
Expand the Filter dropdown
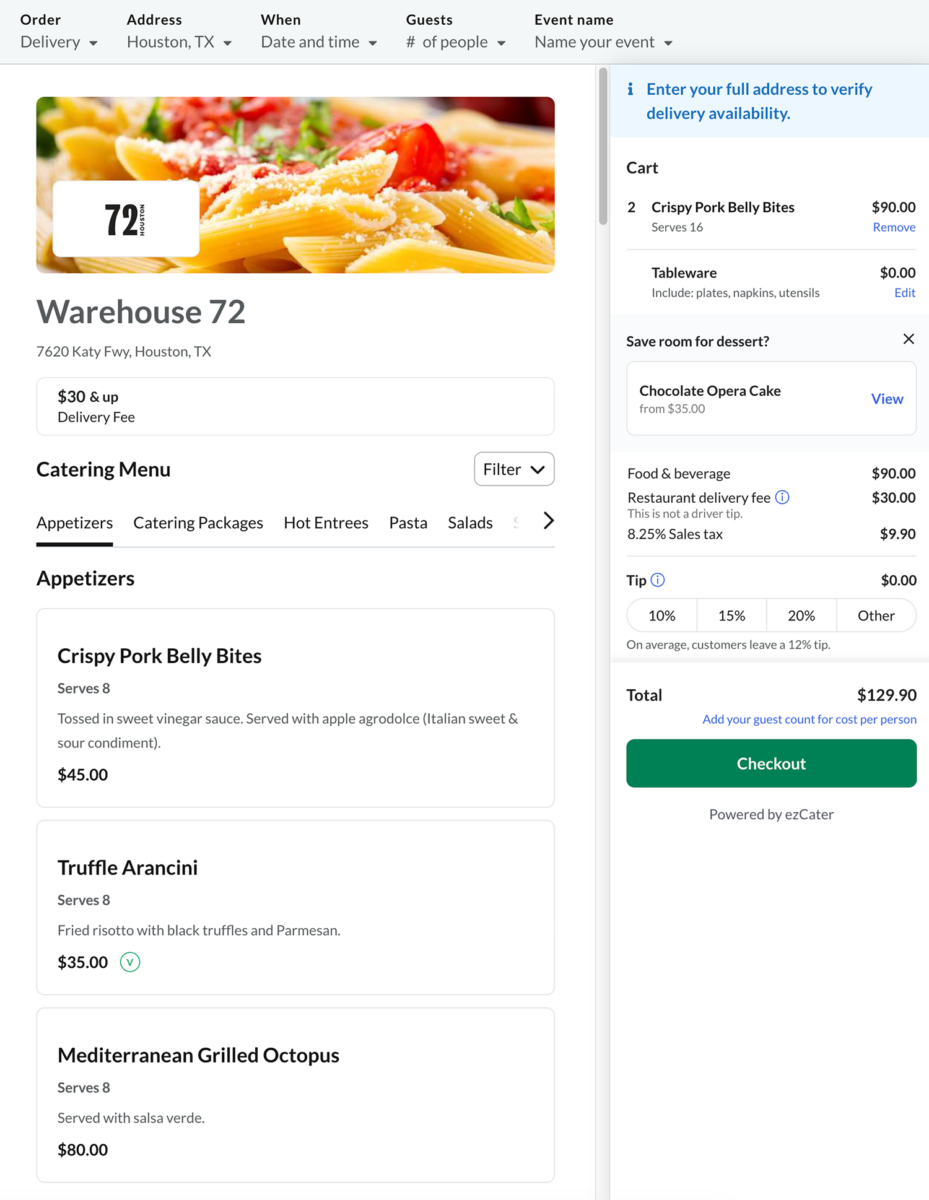click(x=514, y=469)
